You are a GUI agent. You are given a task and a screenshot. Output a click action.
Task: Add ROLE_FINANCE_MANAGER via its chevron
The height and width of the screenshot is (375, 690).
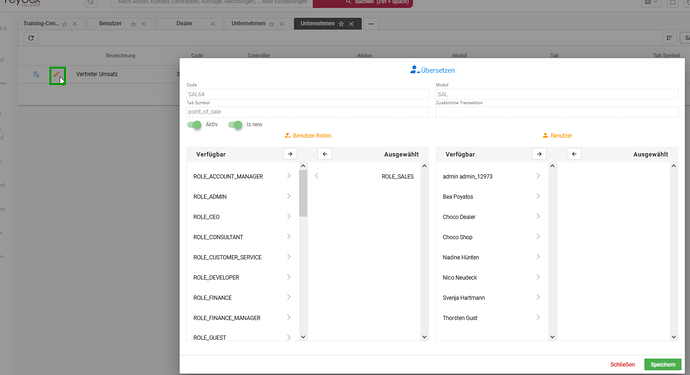pos(289,318)
